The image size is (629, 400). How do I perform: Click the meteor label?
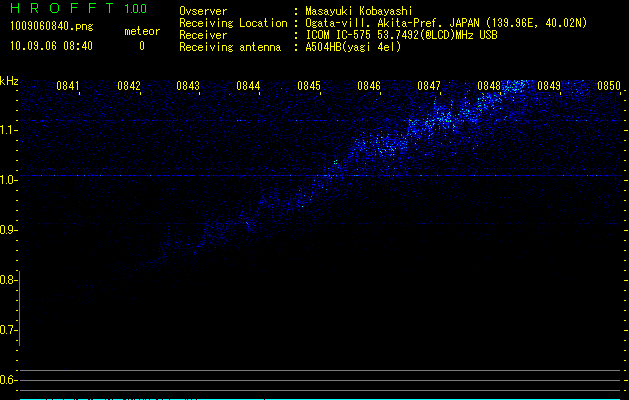coord(142,31)
